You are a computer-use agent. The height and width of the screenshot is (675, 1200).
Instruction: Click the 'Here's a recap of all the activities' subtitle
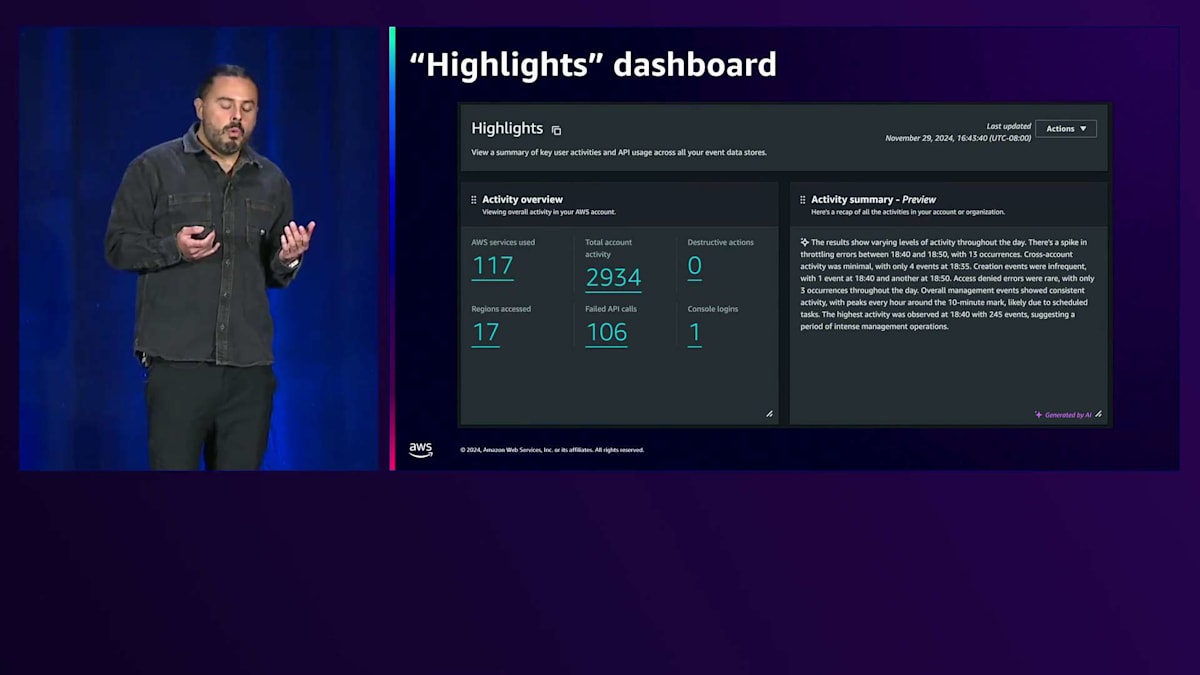point(908,212)
